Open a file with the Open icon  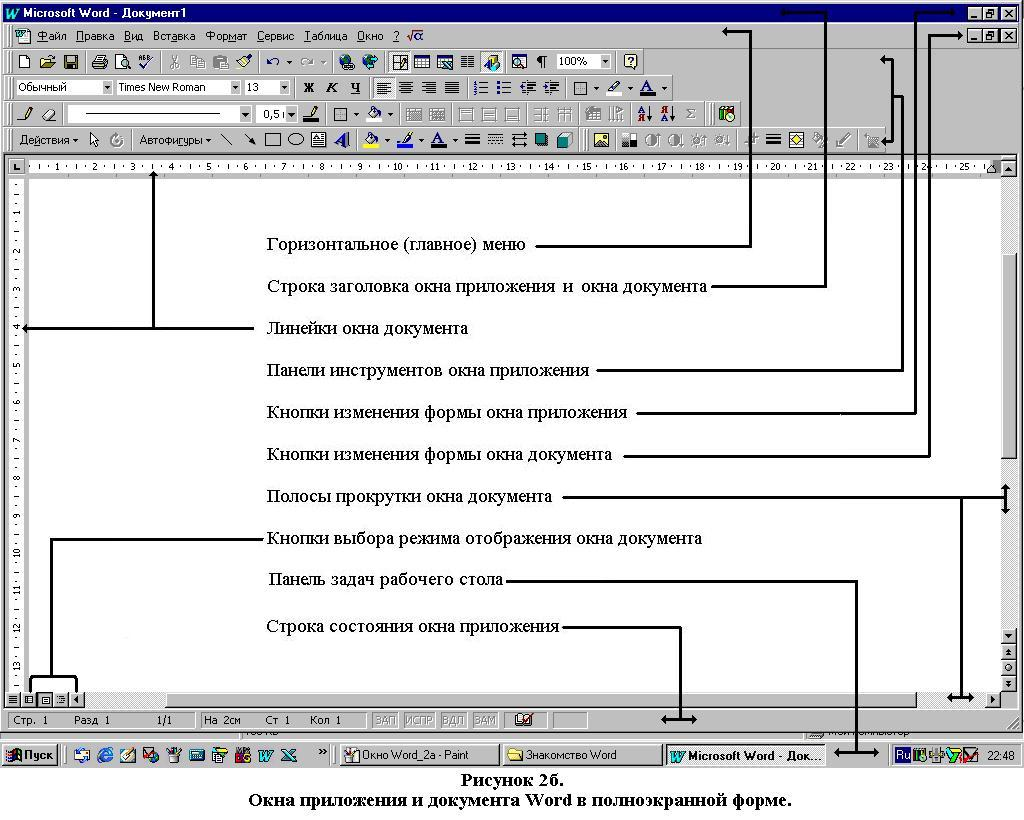tap(47, 62)
